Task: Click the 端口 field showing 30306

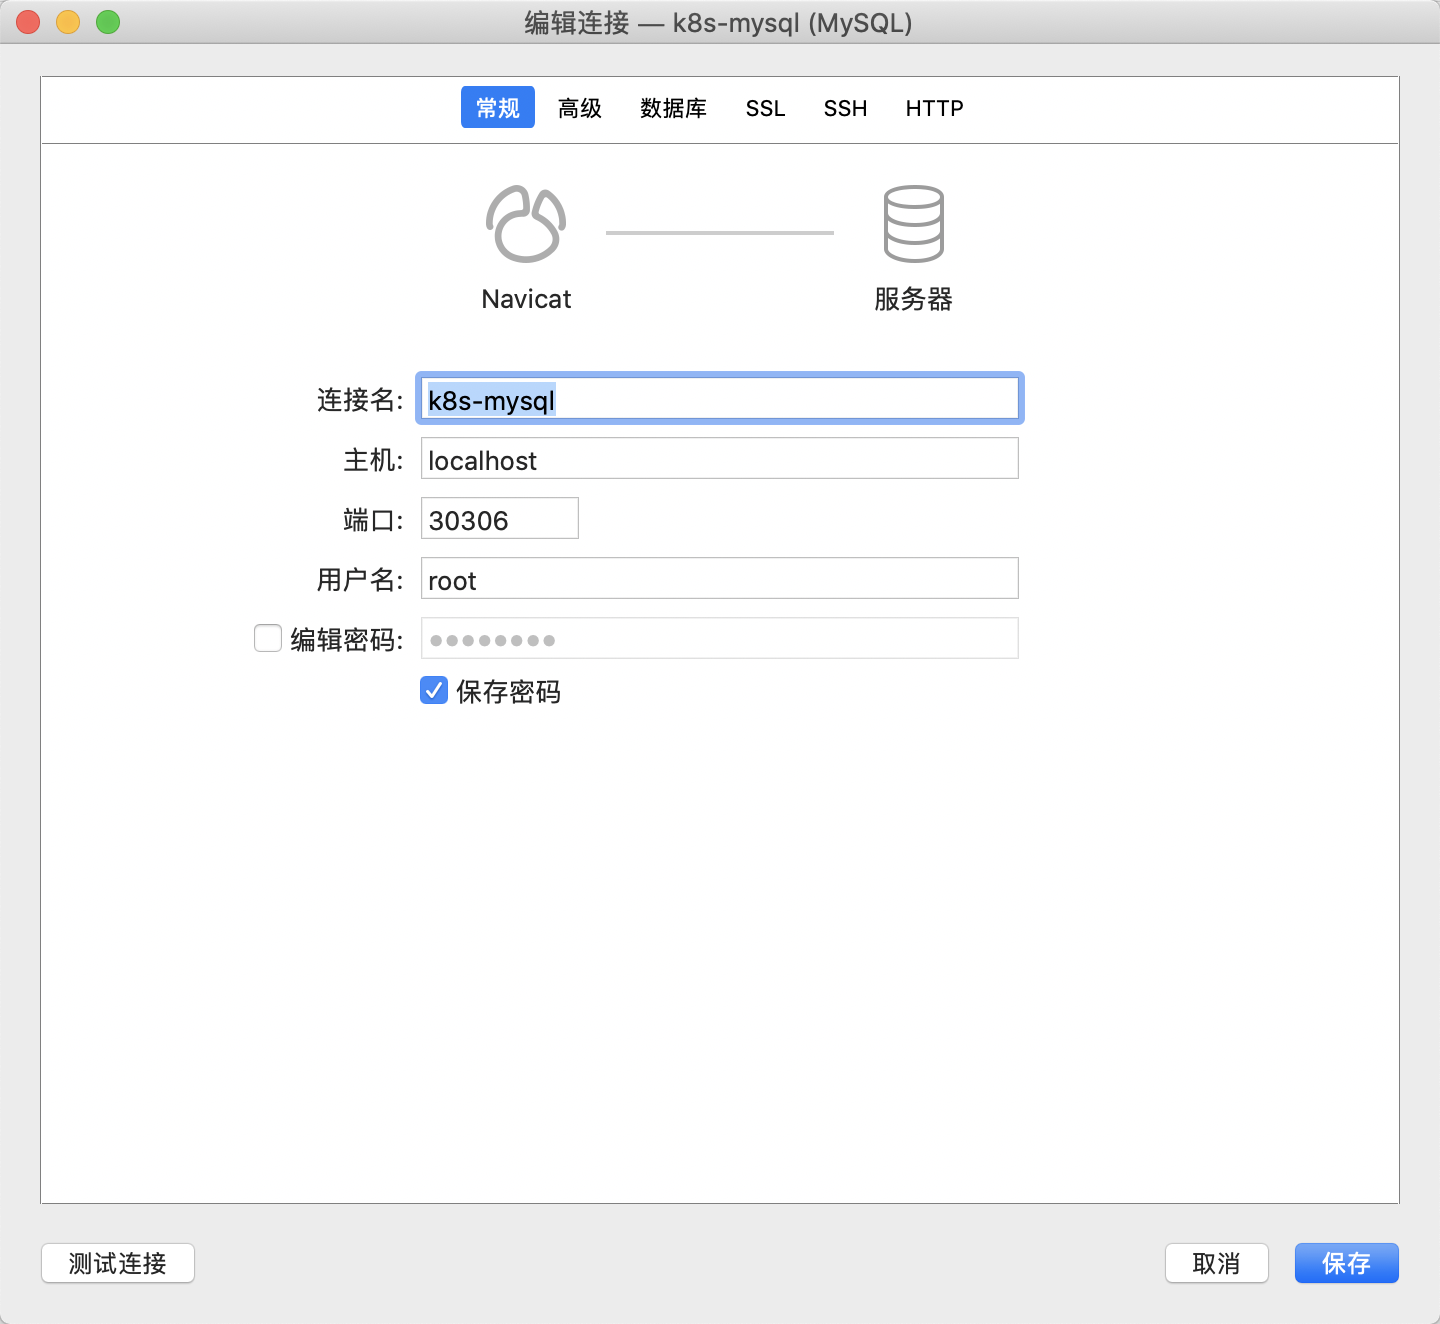Action: (x=498, y=518)
